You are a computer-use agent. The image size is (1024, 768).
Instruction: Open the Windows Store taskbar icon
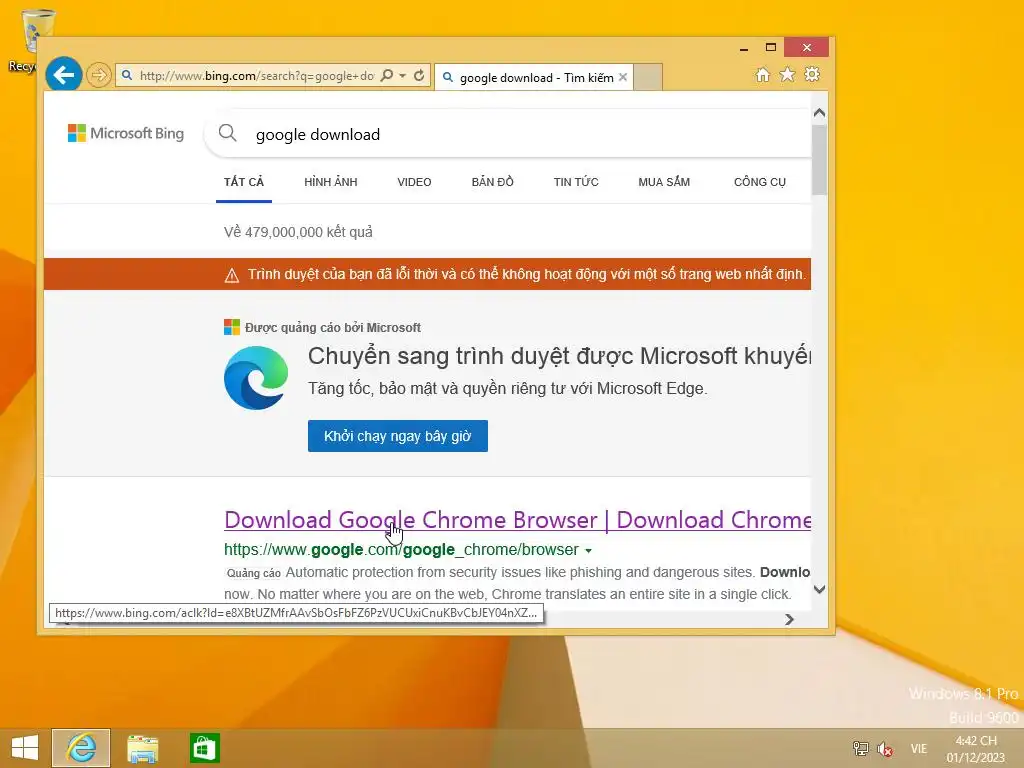coord(204,748)
